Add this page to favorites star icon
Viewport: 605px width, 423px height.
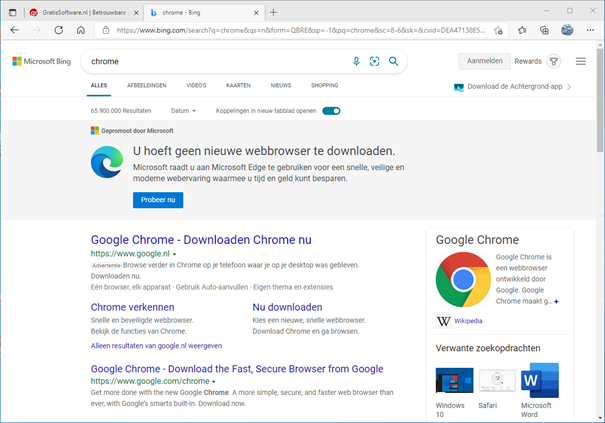(x=498, y=30)
